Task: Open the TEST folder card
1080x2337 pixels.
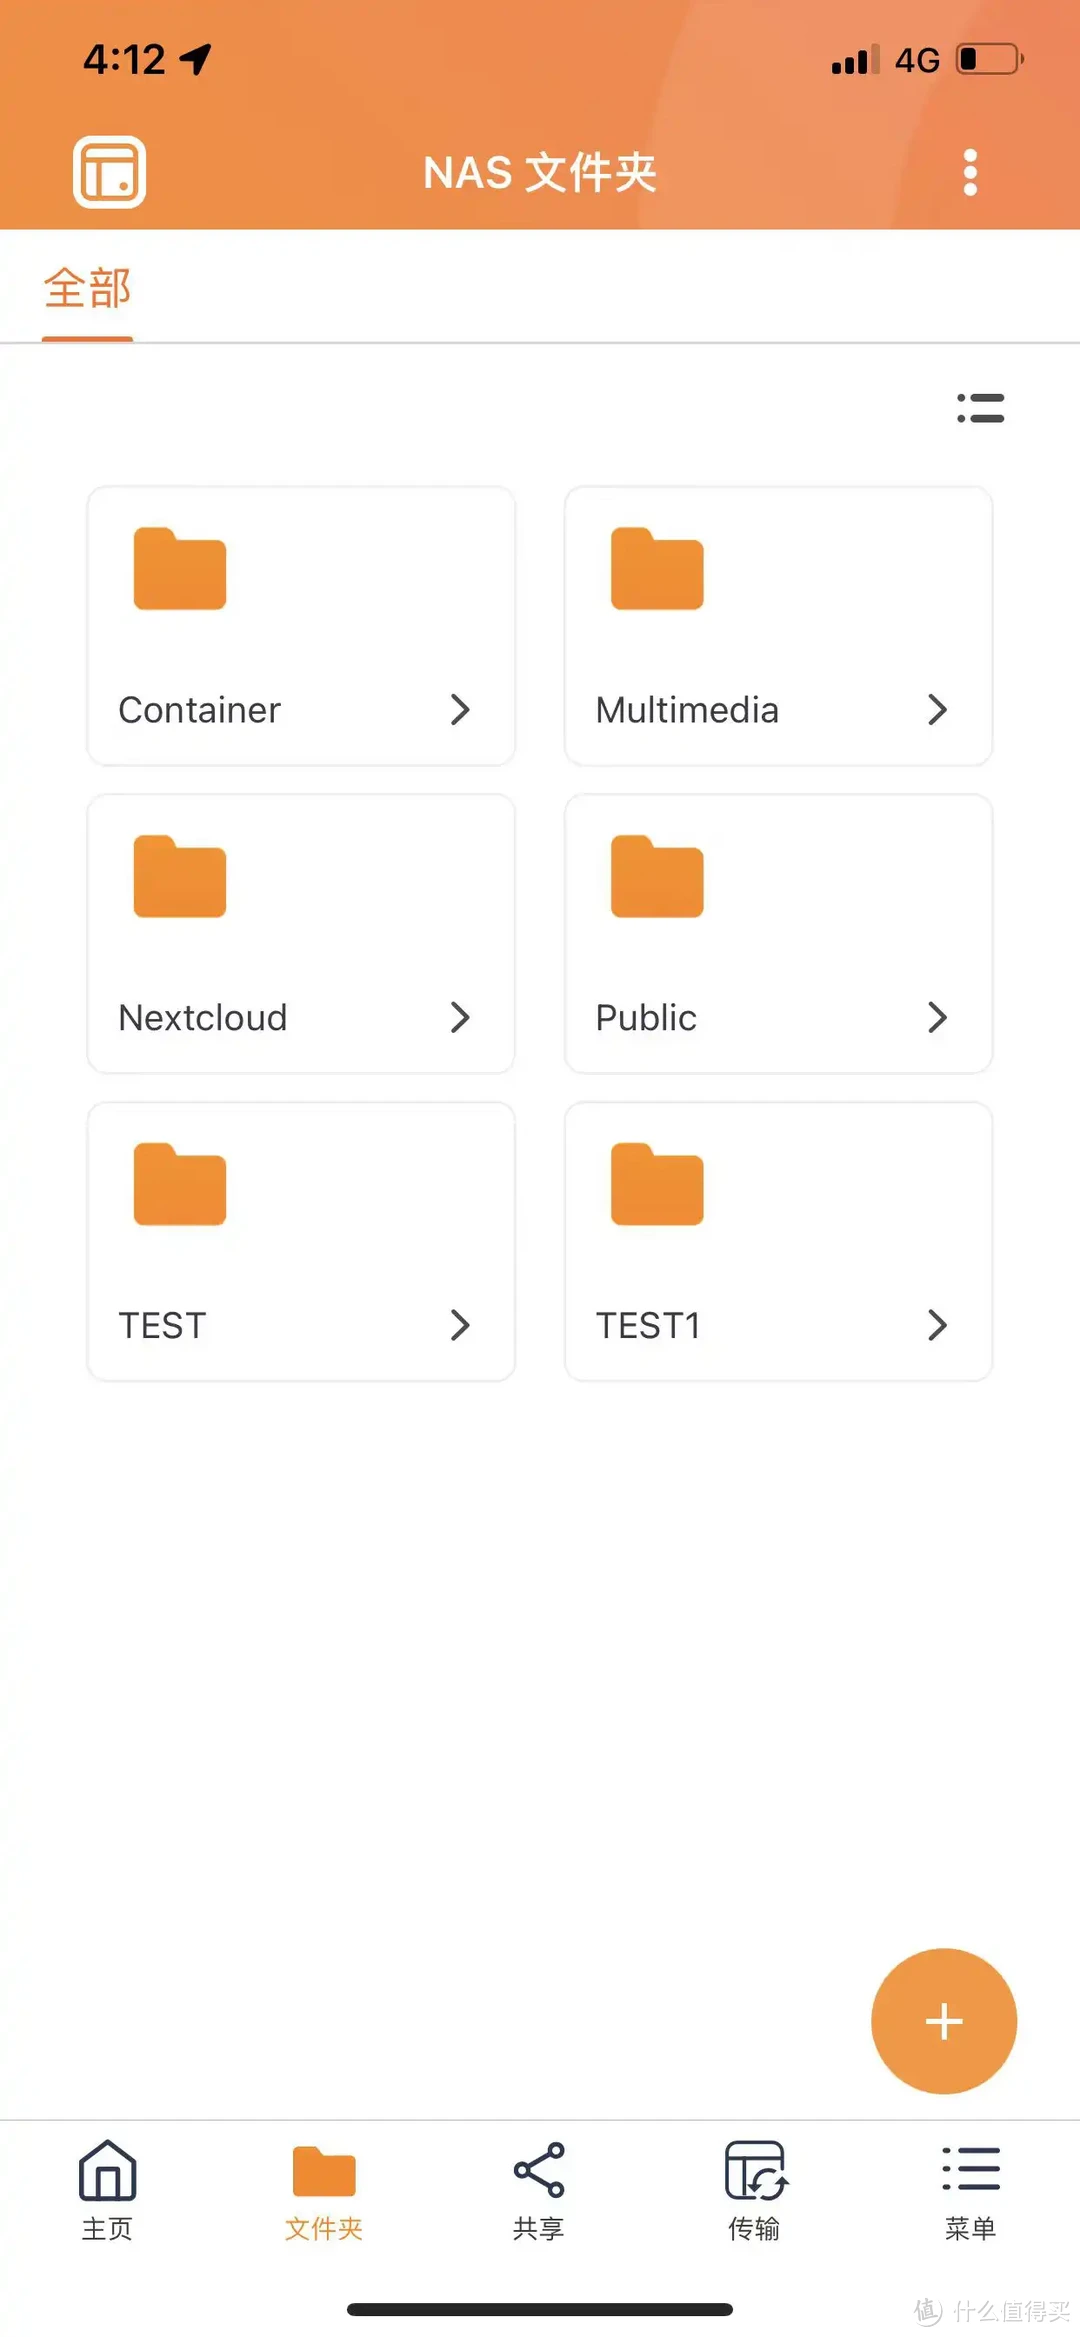Action: pos(301,1242)
